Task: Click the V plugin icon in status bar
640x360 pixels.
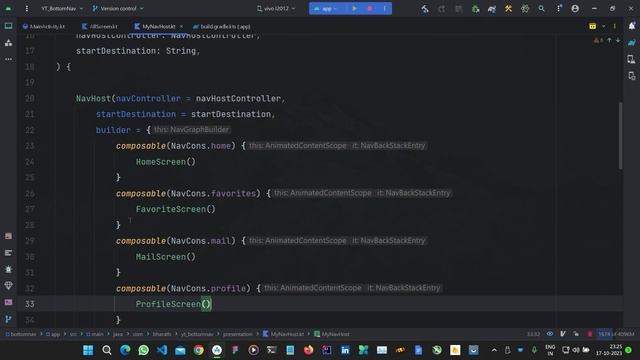Action: 563,334
